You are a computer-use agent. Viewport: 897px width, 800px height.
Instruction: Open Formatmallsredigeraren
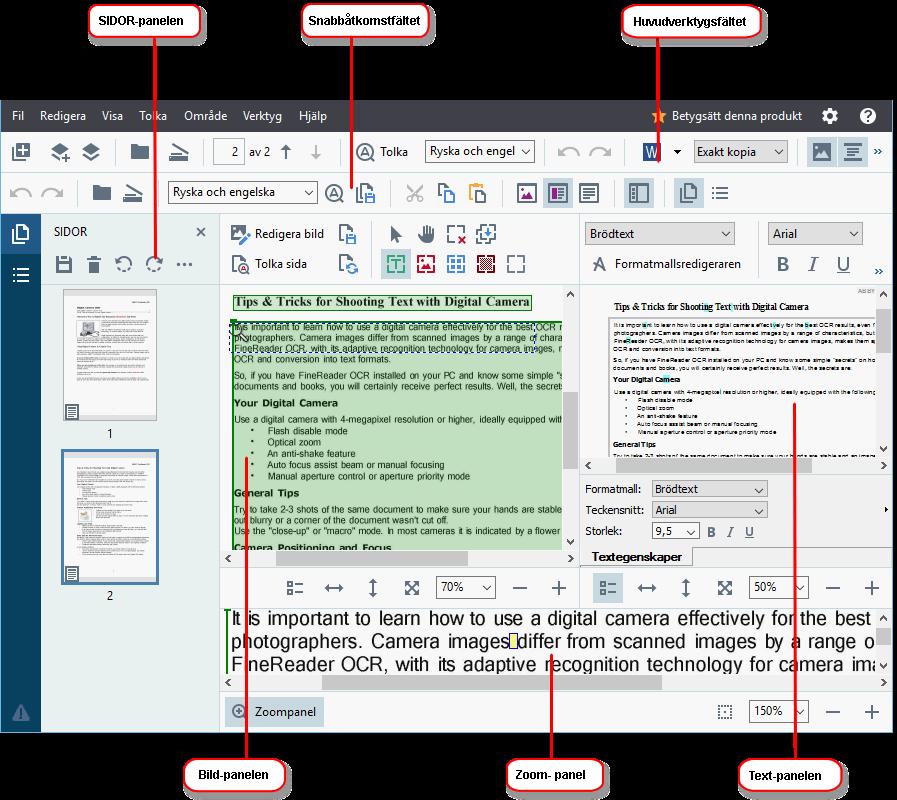tap(666, 264)
